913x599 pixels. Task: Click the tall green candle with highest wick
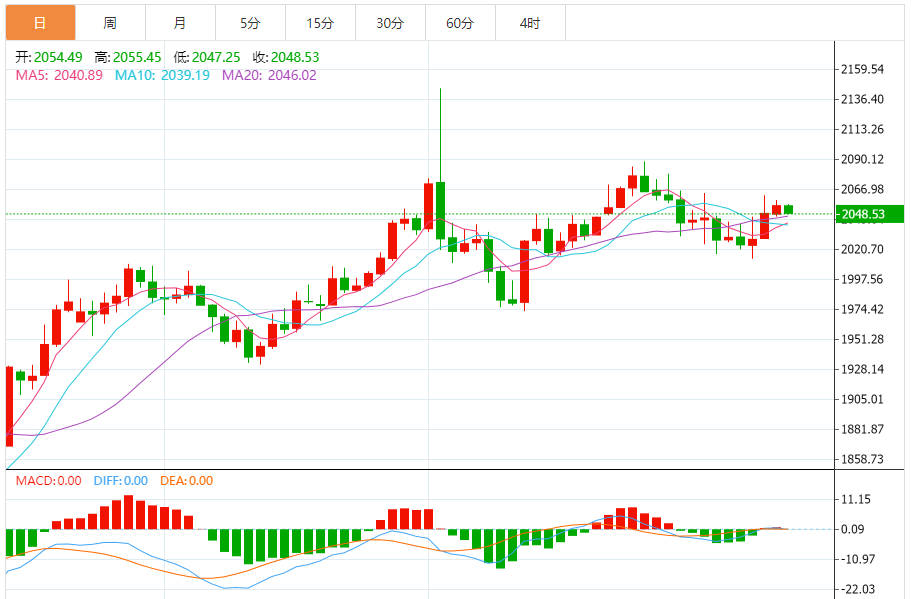coord(440,211)
